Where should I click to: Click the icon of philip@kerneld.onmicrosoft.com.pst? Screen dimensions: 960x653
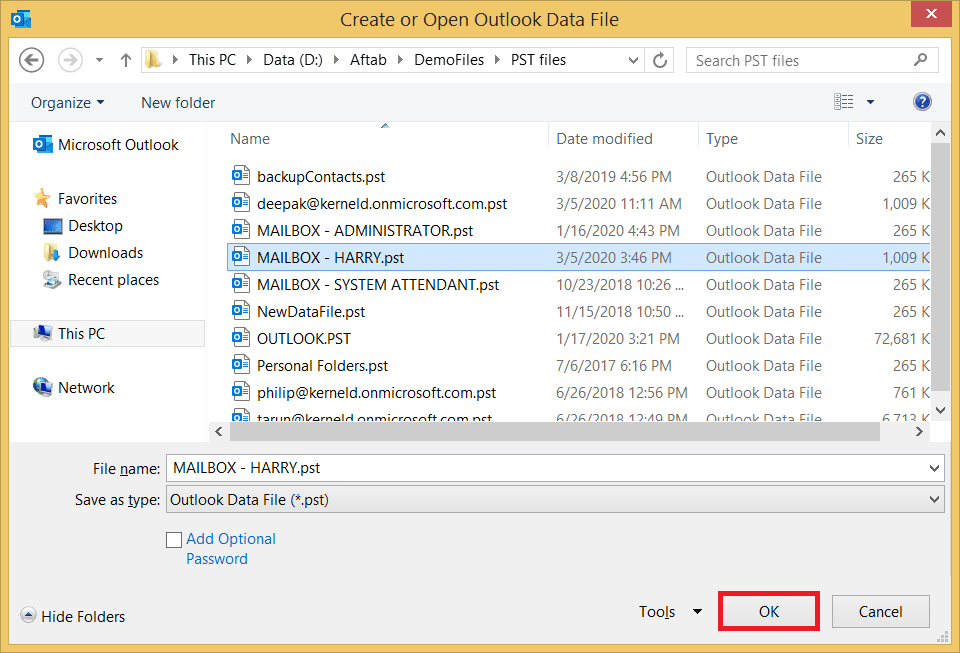[x=241, y=391]
